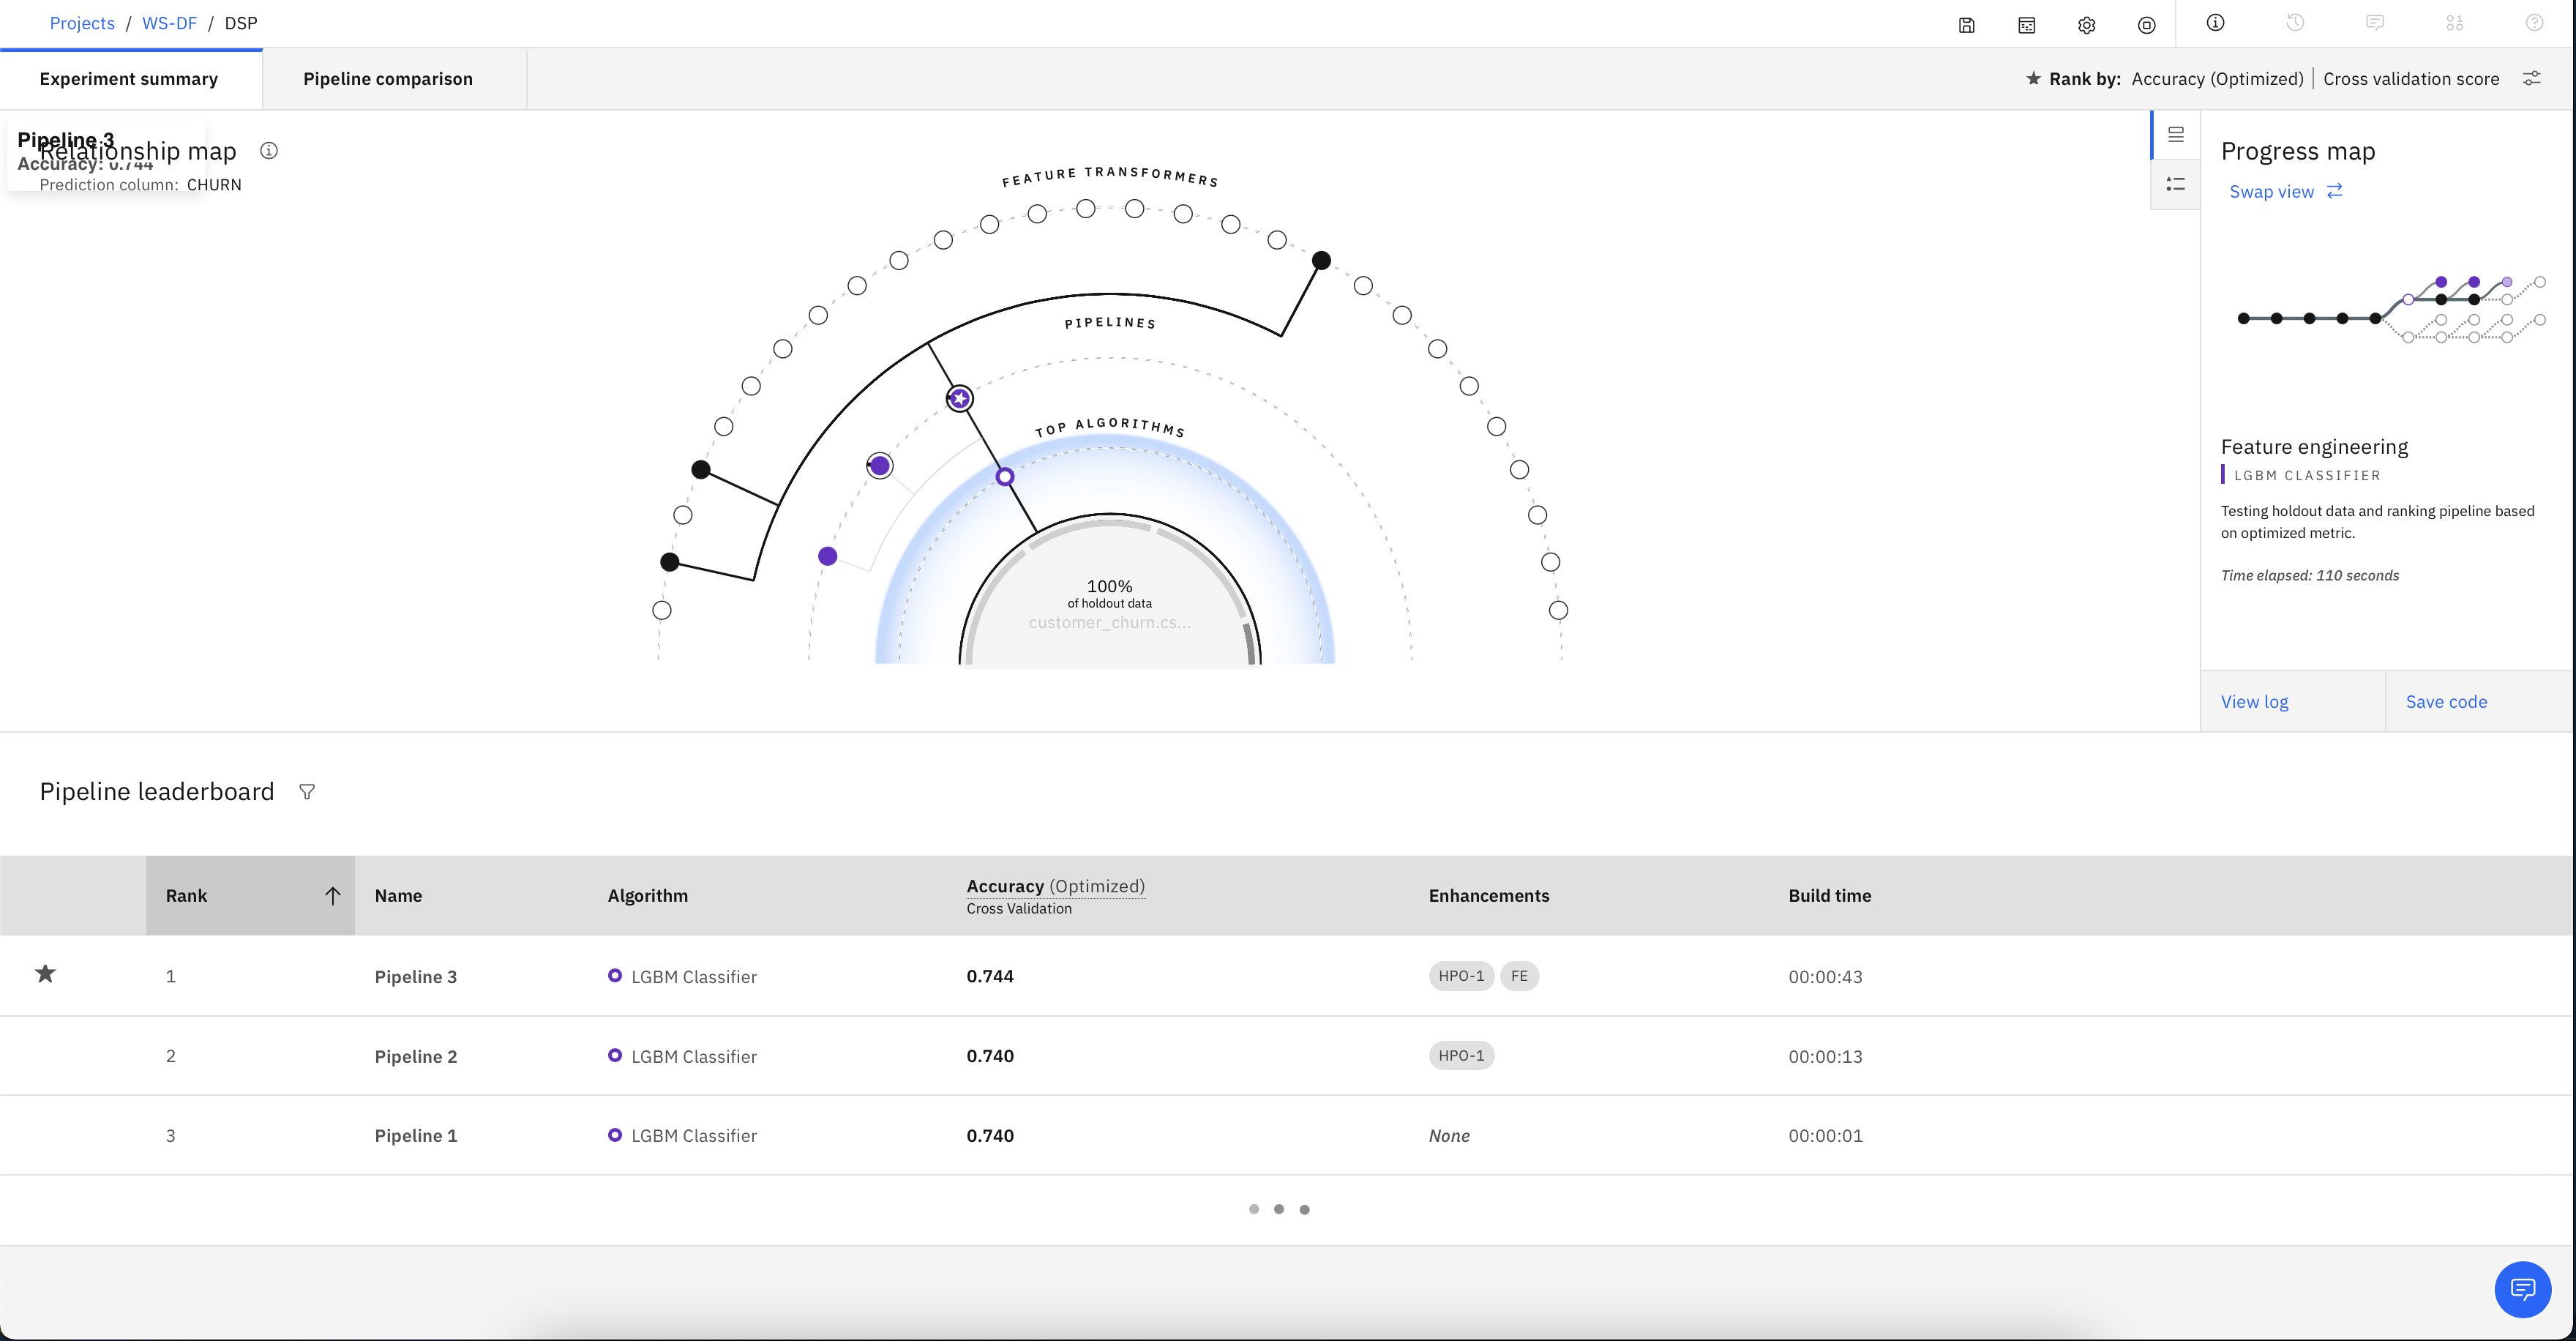Click the data/binary assets icon in top bar
The image size is (2576, 1341).
[2455, 23]
